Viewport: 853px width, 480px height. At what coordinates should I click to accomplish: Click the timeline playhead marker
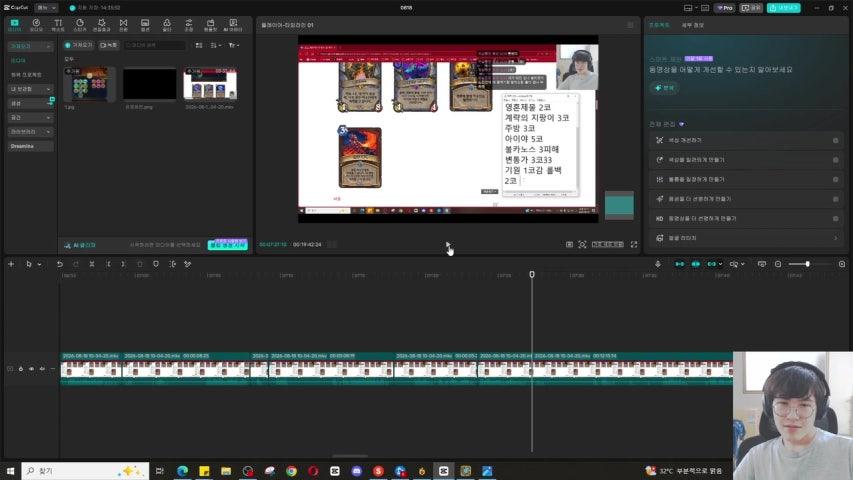(x=532, y=274)
